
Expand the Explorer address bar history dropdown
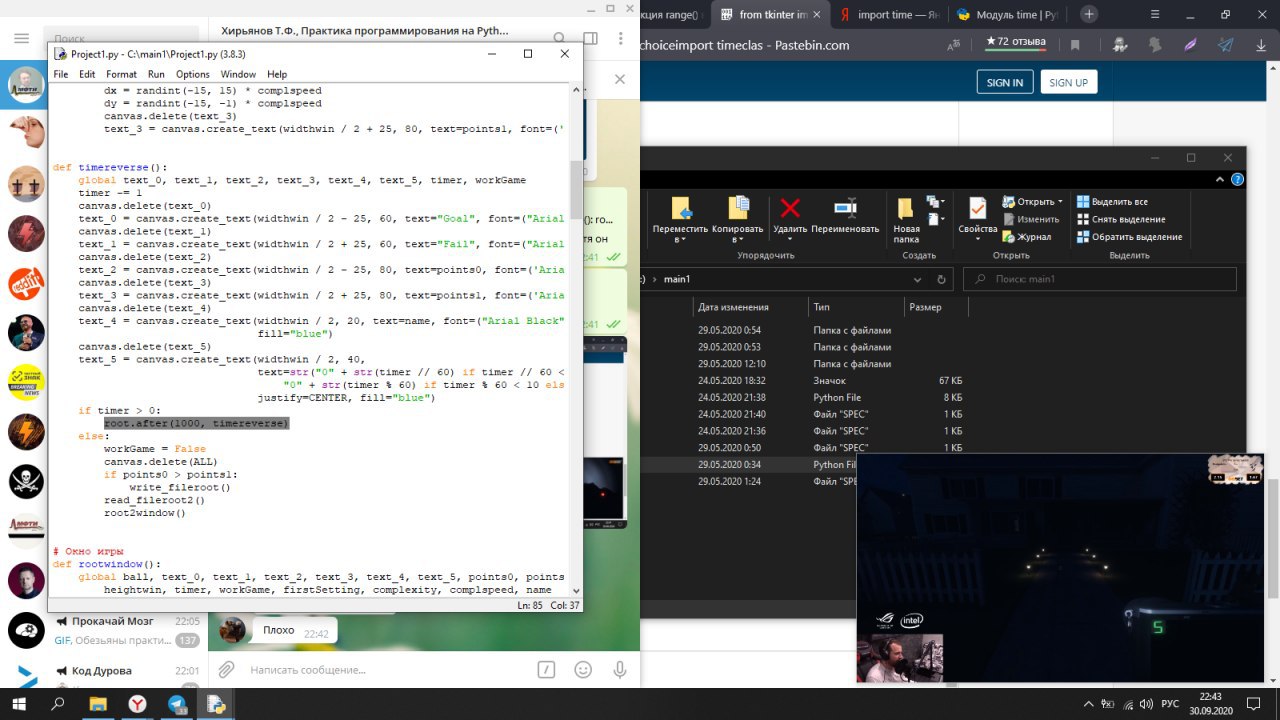pos(918,280)
